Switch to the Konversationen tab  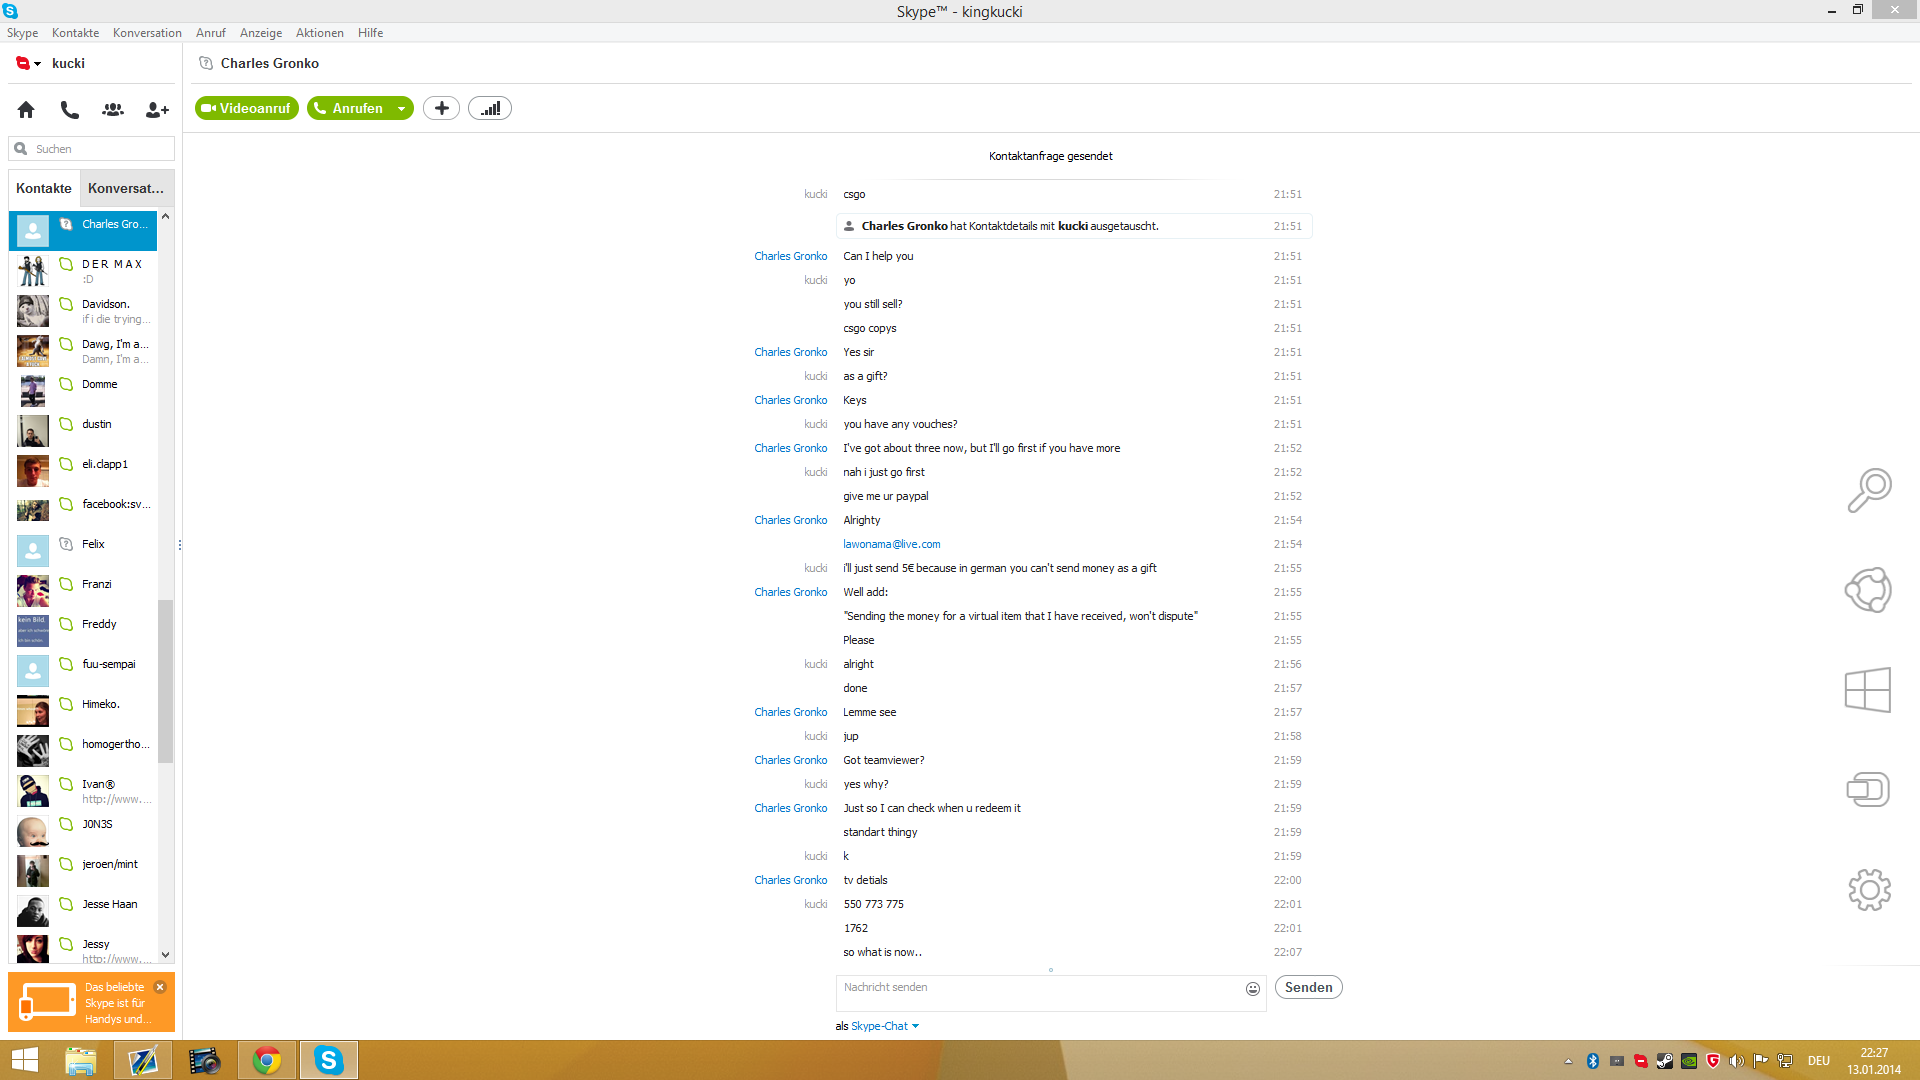tap(126, 188)
